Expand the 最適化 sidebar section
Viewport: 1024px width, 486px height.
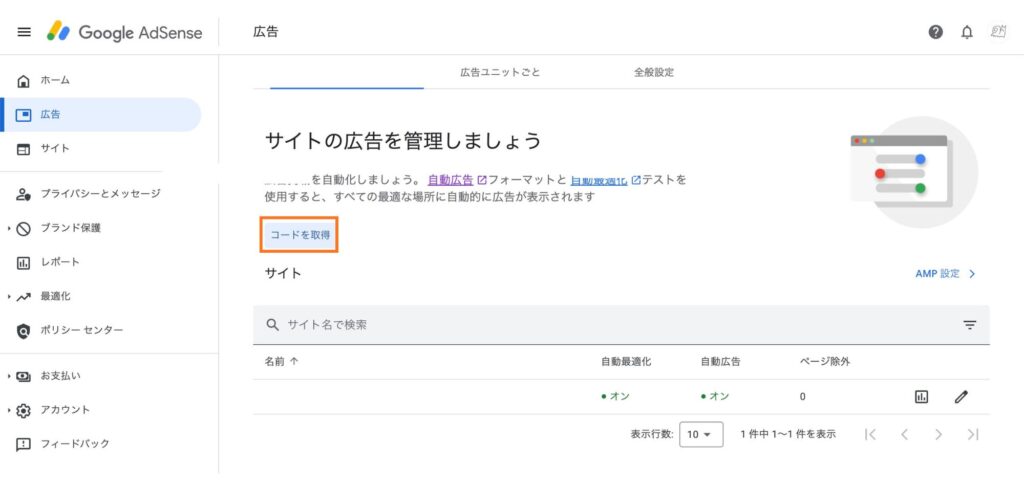55,296
